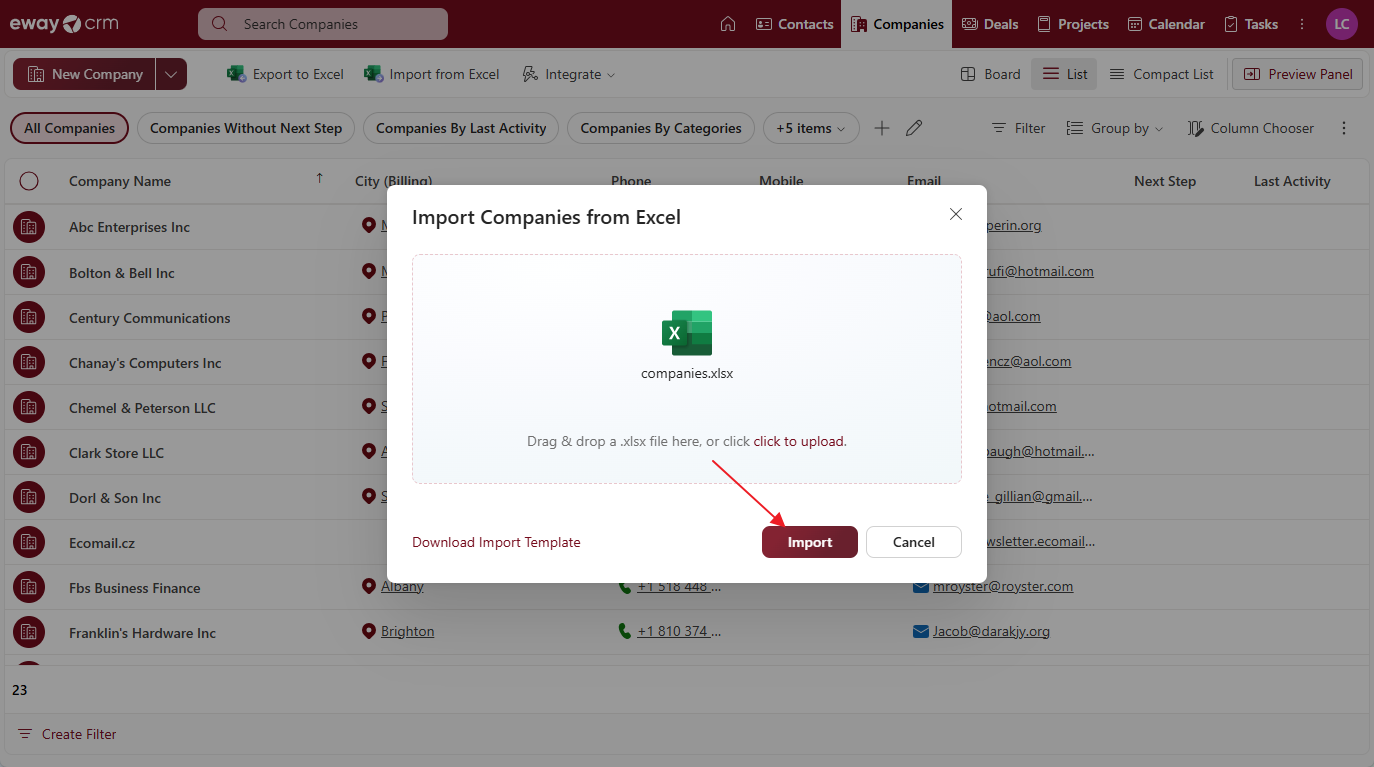Expand the New Company dropdown arrow
Screen dimensions: 1374x767
click(x=172, y=74)
